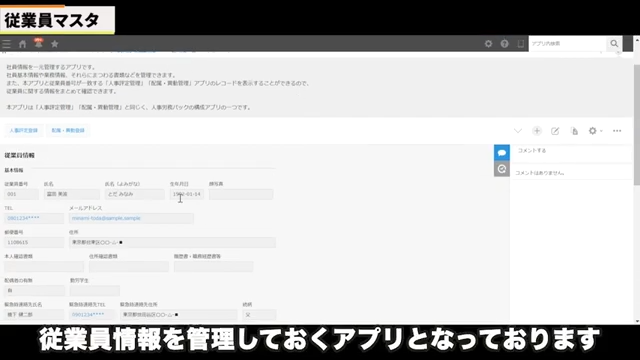This screenshot has height=360, width=640.
Task: Click the empty 顔写真 photo field
Action: tap(241, 194)
